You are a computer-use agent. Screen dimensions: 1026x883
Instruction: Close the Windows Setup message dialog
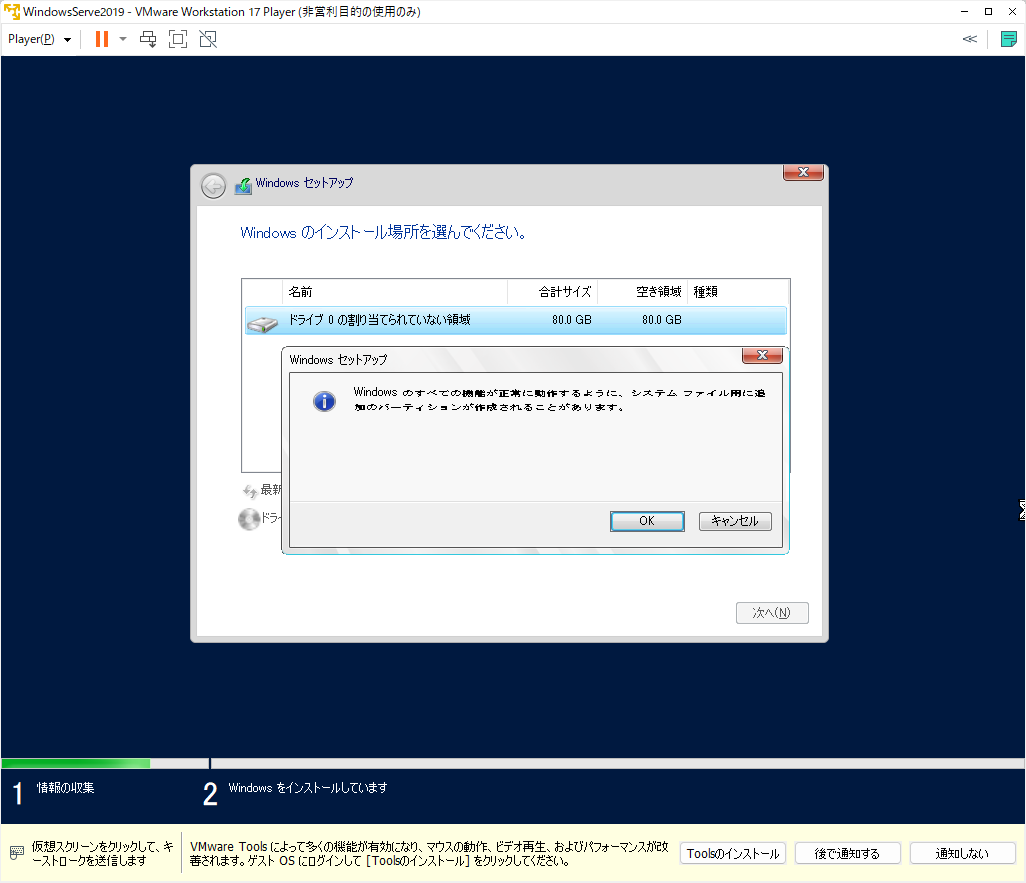[762, 355]
